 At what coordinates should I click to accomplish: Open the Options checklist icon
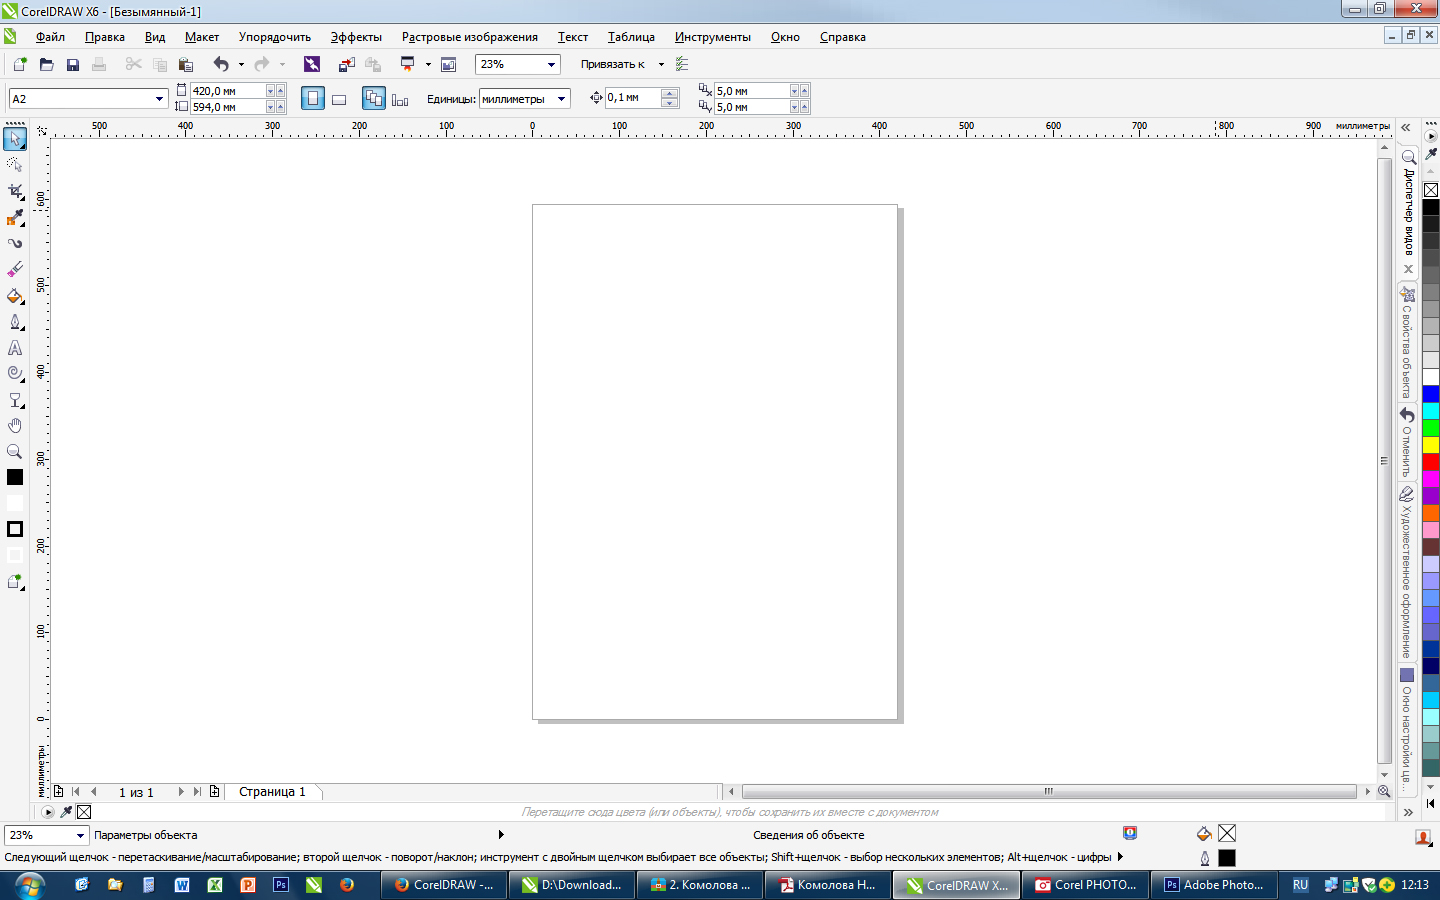[x=682, y=64]
